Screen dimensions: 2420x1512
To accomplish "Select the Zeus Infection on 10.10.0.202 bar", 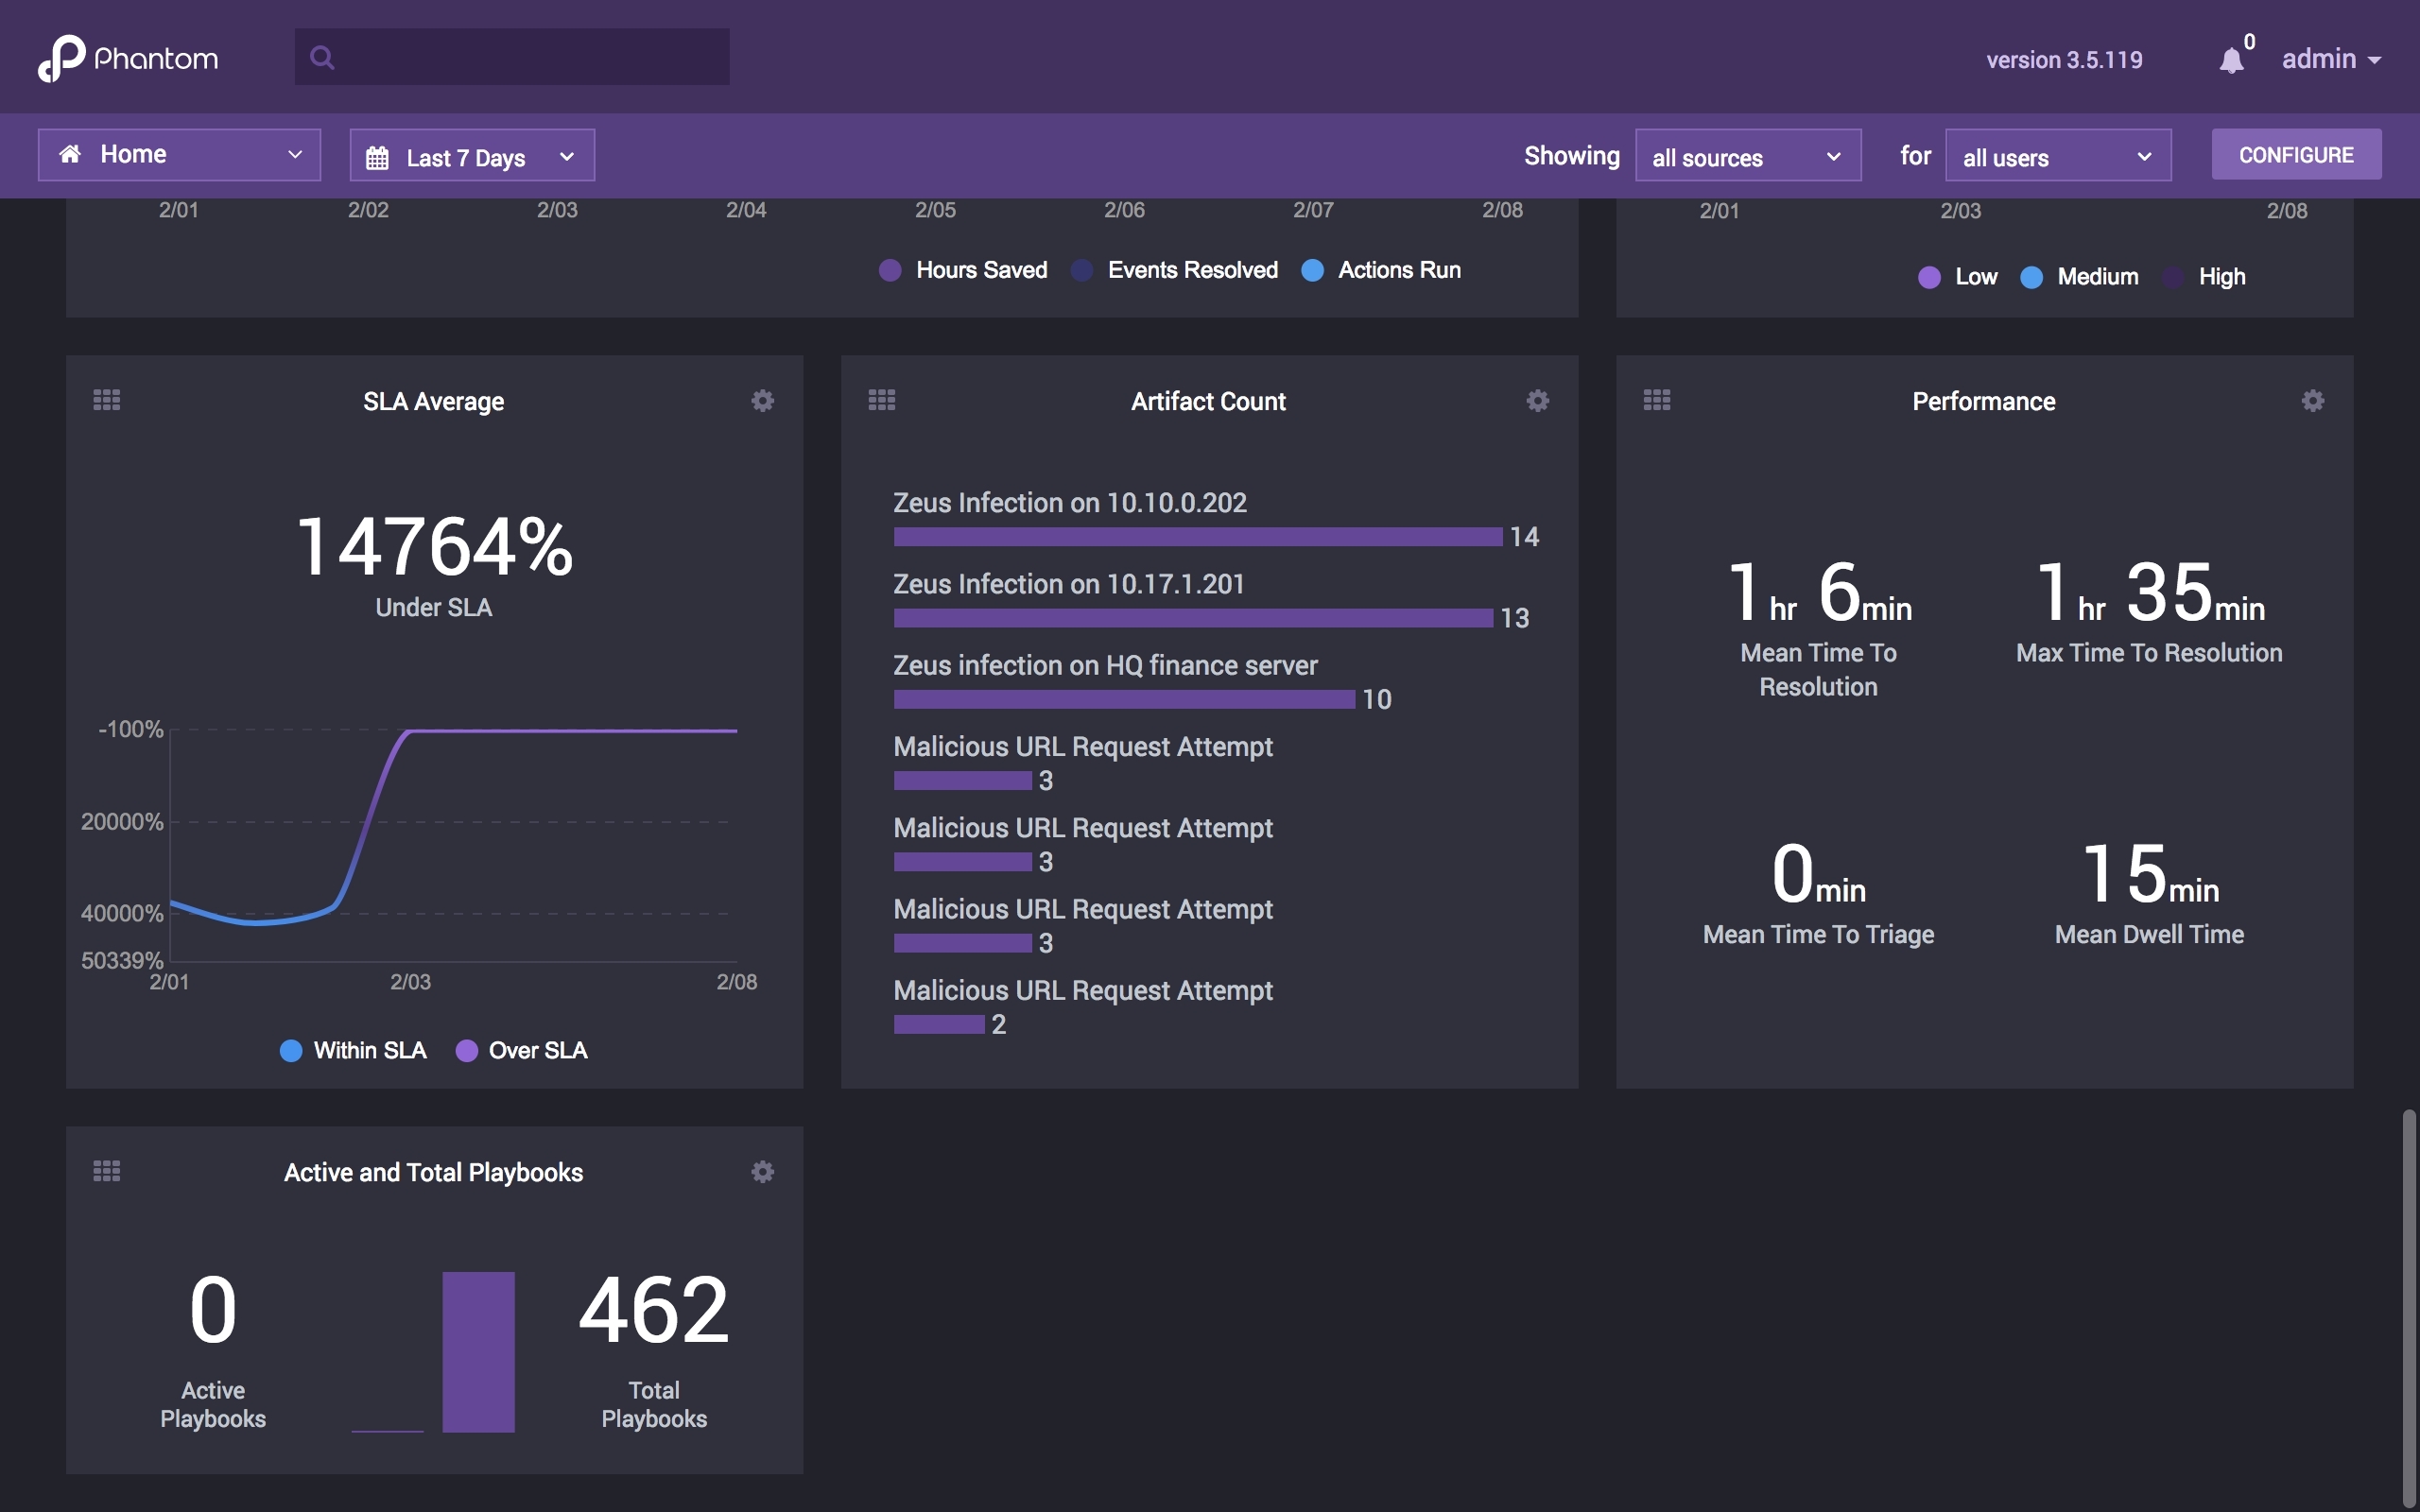I will pos(1195,536).
